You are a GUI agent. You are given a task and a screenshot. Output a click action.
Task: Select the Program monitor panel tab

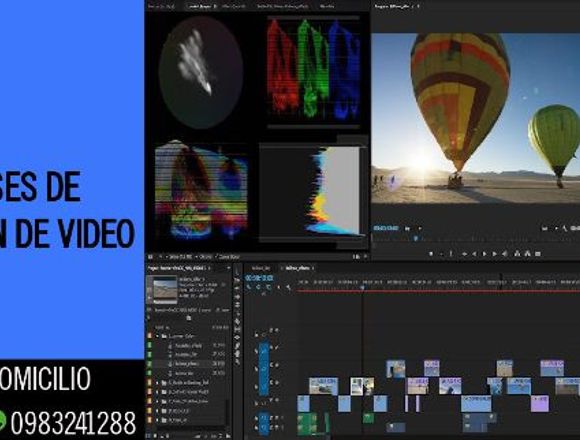(x=392, y=6)
